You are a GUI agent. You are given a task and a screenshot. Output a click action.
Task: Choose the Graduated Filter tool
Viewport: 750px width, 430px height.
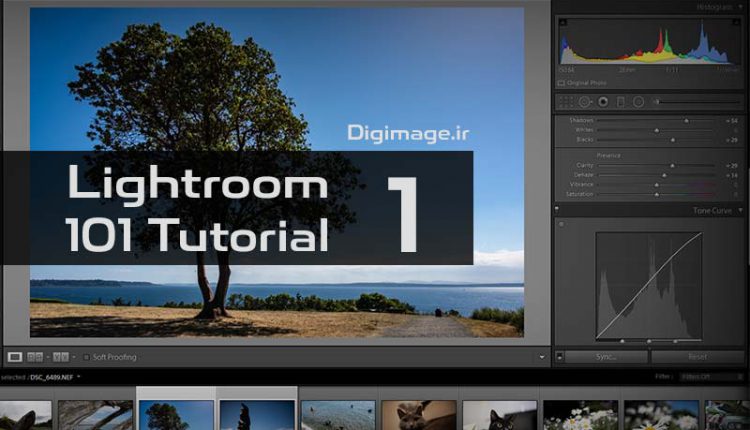click(x=621, y=102)
